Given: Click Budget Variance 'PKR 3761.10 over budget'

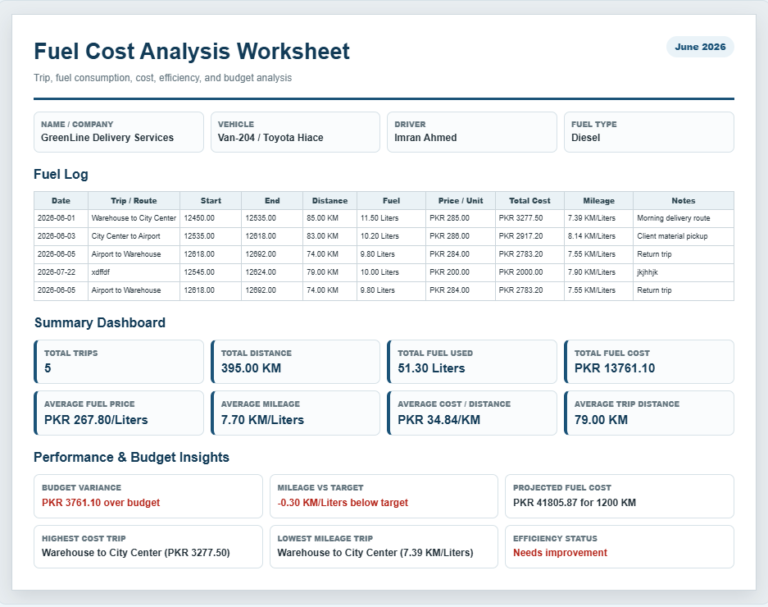Looking at the screenshot, I should click(101, 503).
